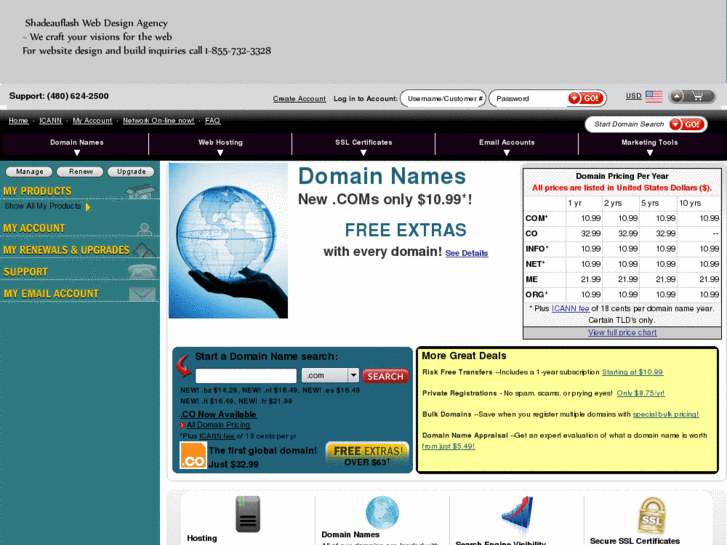The image size is (727, 545).
Task: Click the 10 yrs column header
Action: (690, 203)
